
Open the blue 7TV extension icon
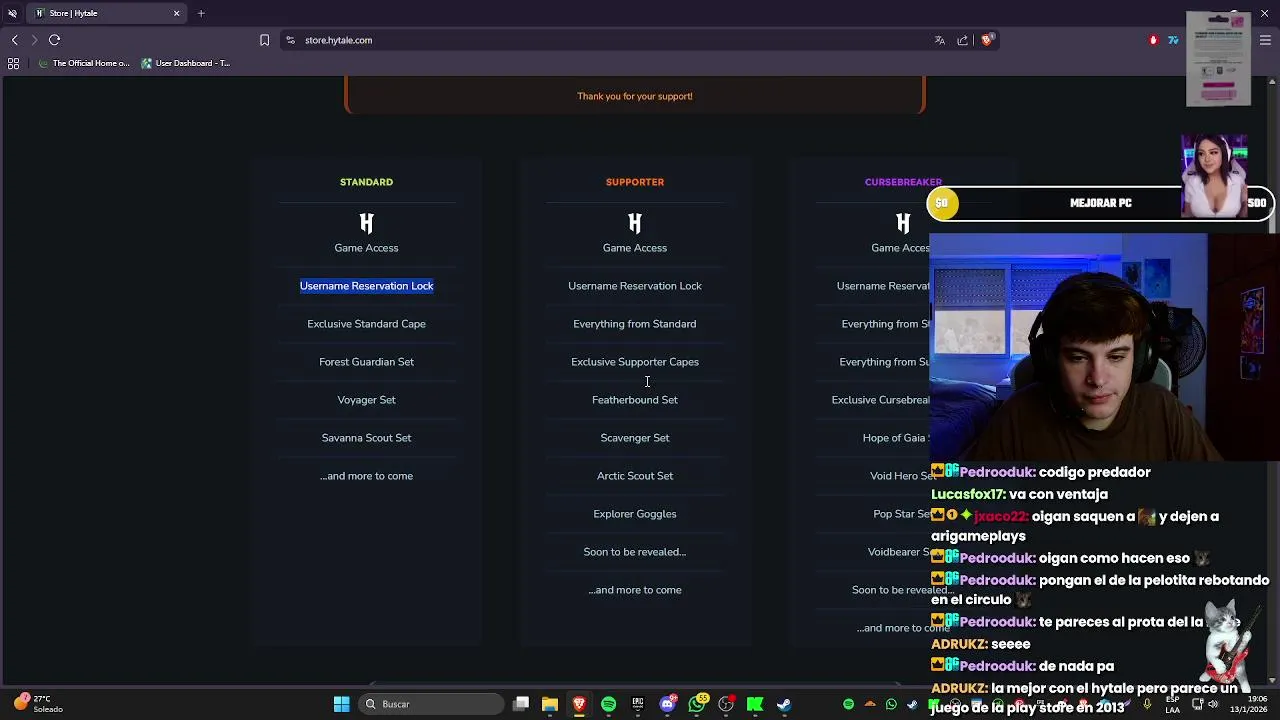(x=1173, y=40)
